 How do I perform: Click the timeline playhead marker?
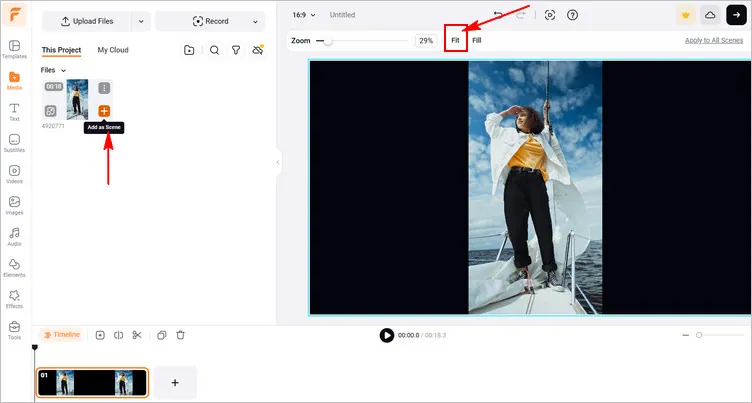(x=35, y=347)
